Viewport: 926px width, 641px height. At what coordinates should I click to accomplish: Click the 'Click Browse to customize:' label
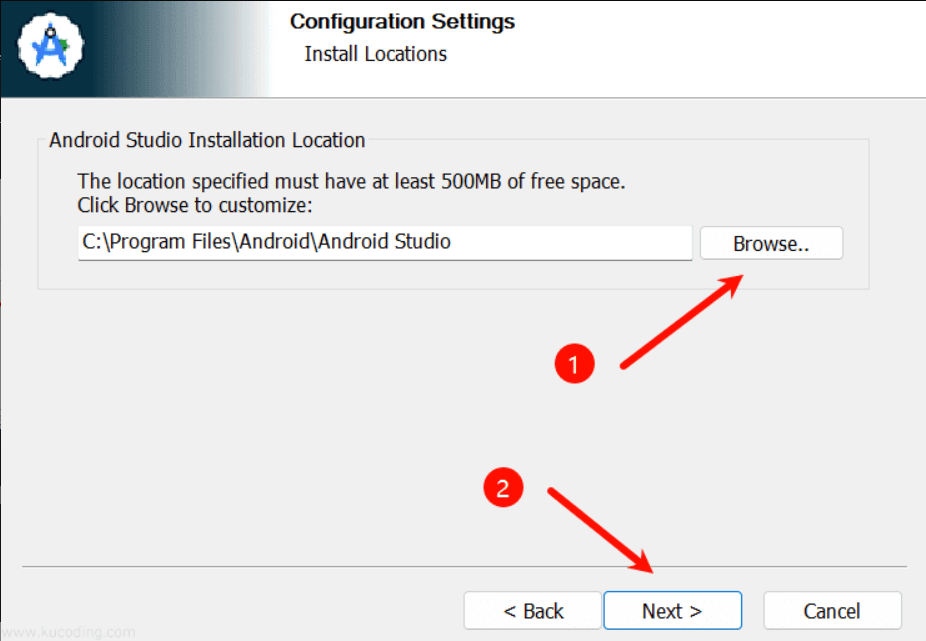point(195,206)
